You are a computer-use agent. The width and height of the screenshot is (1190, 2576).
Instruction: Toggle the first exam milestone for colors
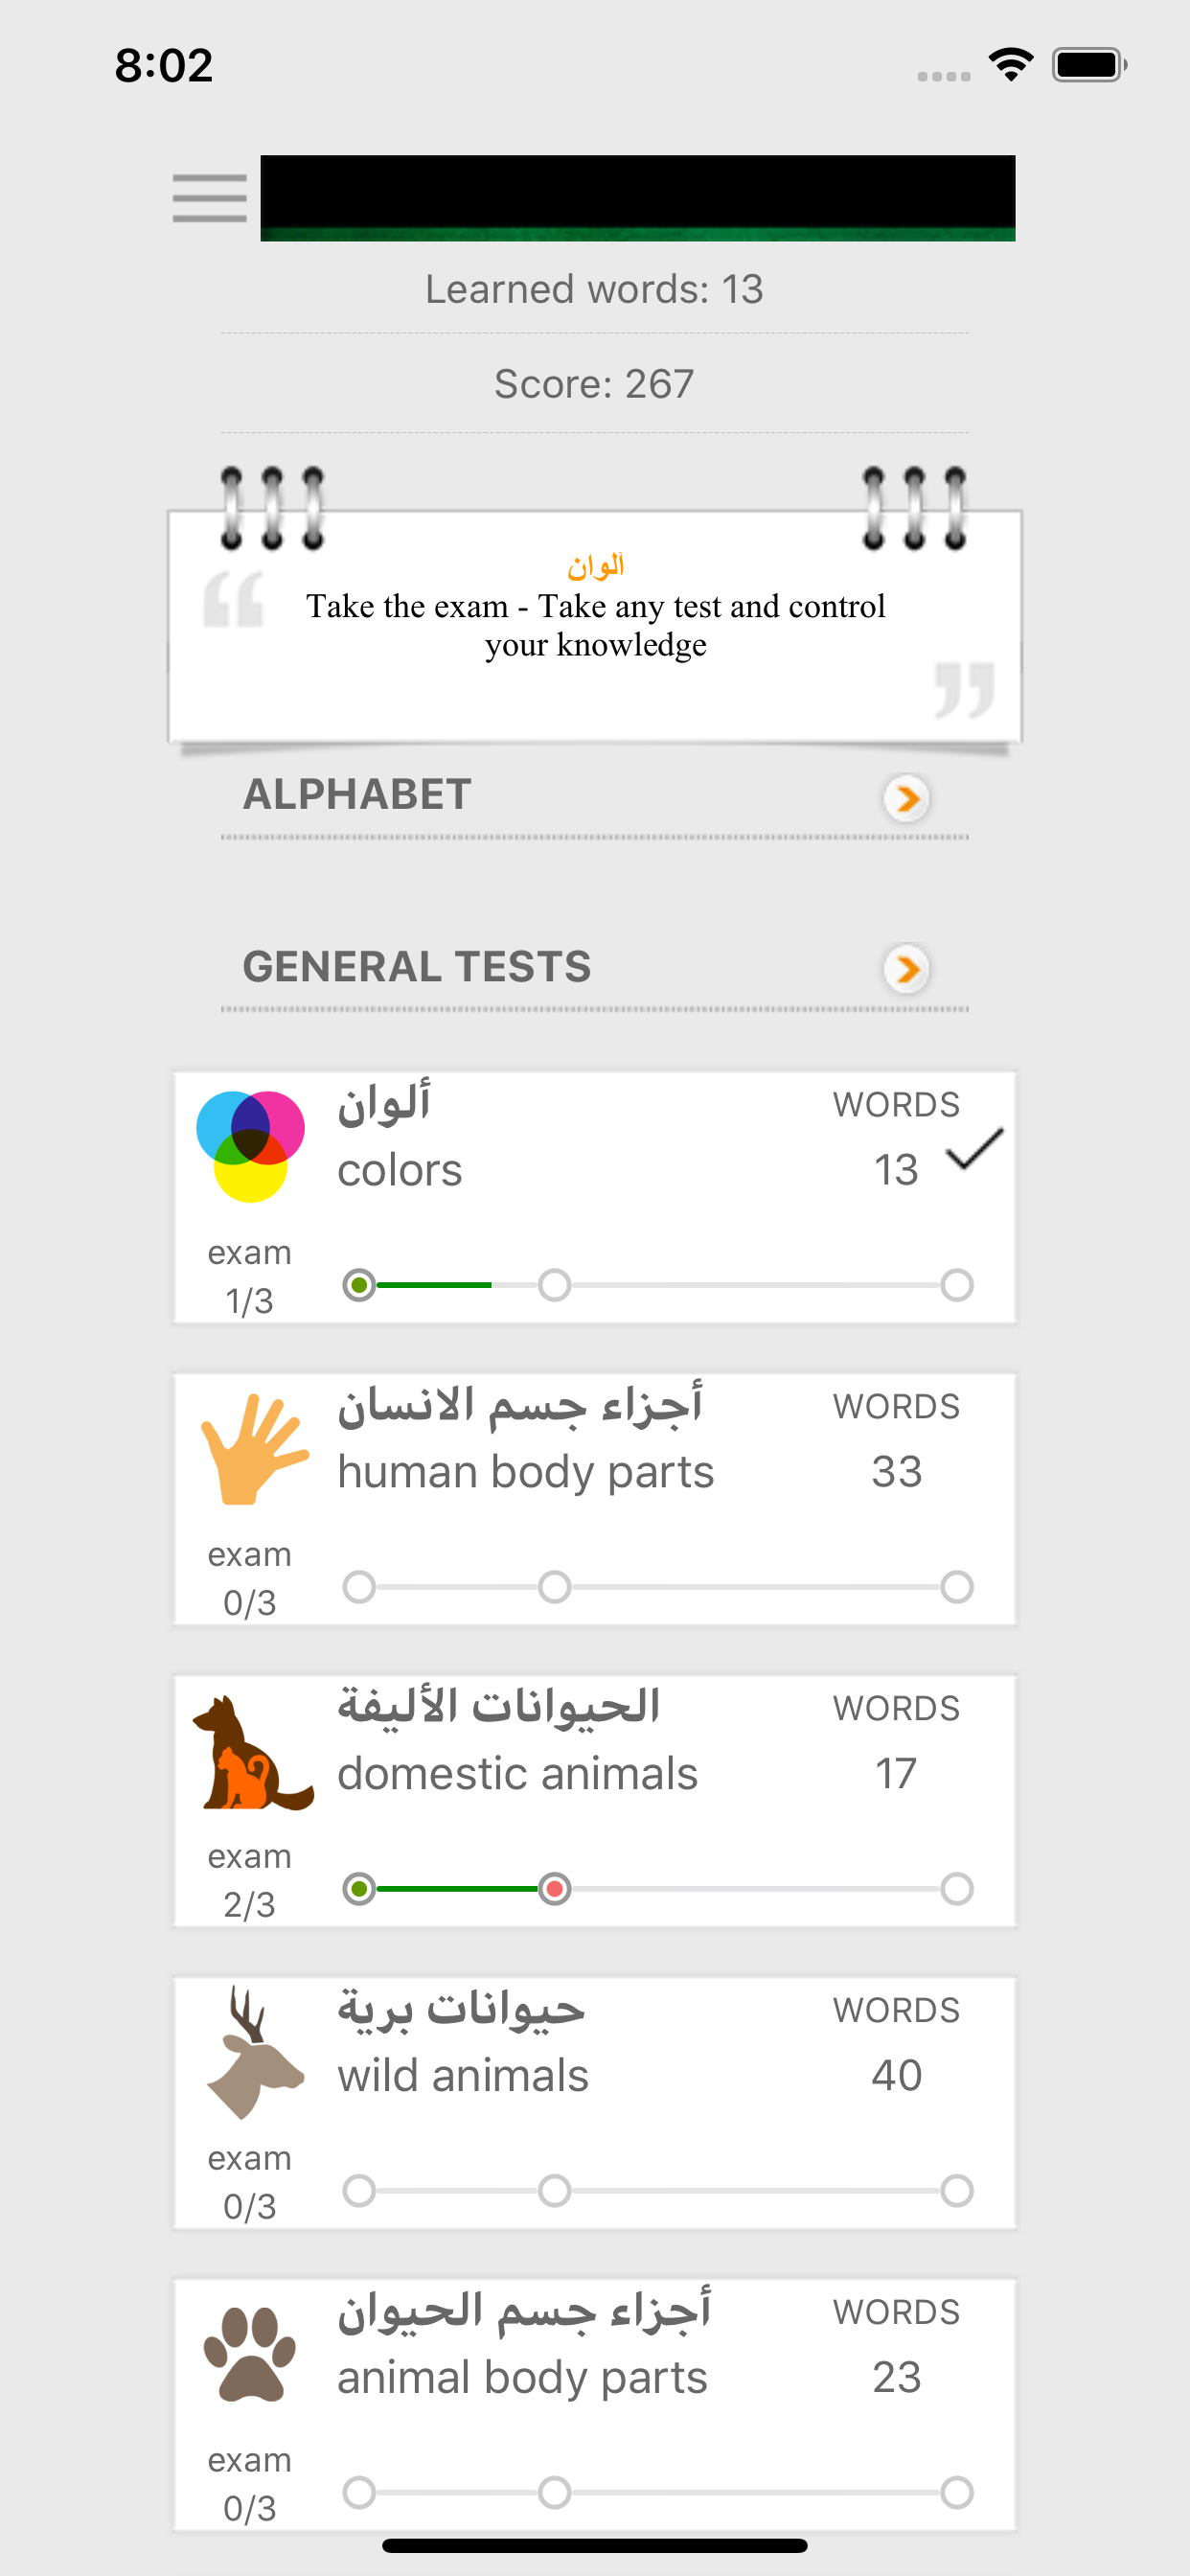coord(360,1285)
